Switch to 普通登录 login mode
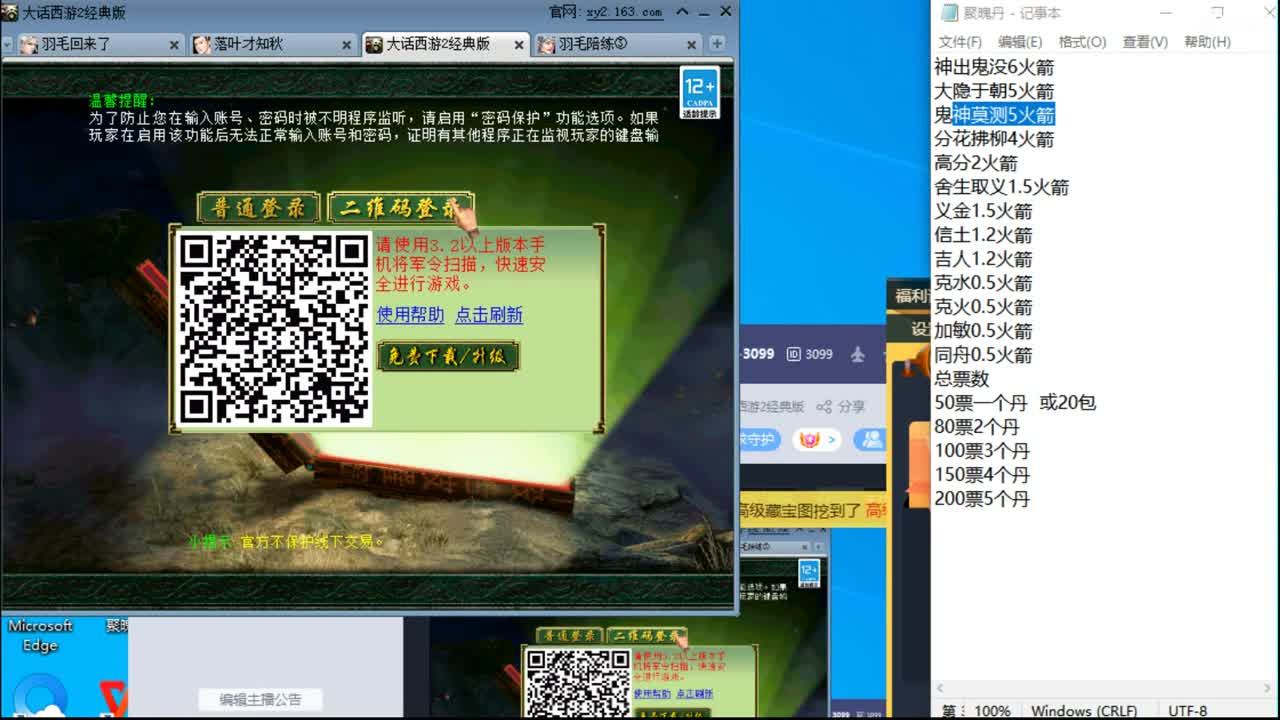Viewport: 1280px width, 720px height. 258,208
